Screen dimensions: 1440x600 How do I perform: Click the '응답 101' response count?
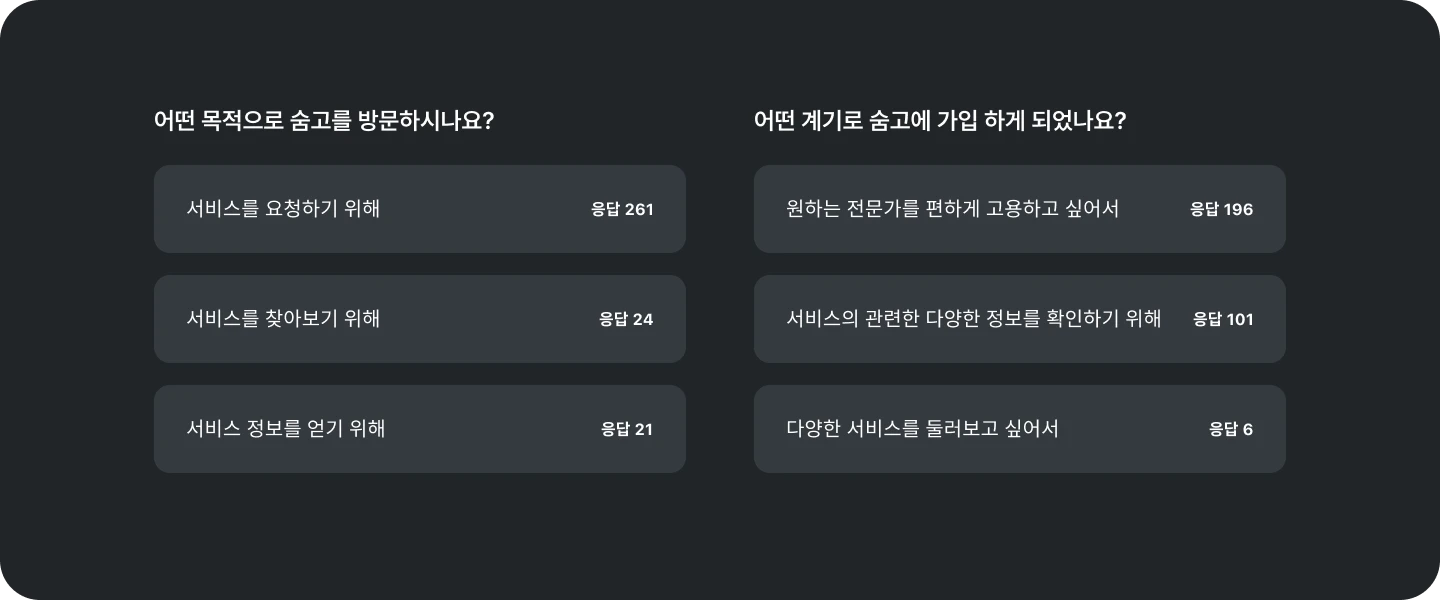pos(1222,319)
